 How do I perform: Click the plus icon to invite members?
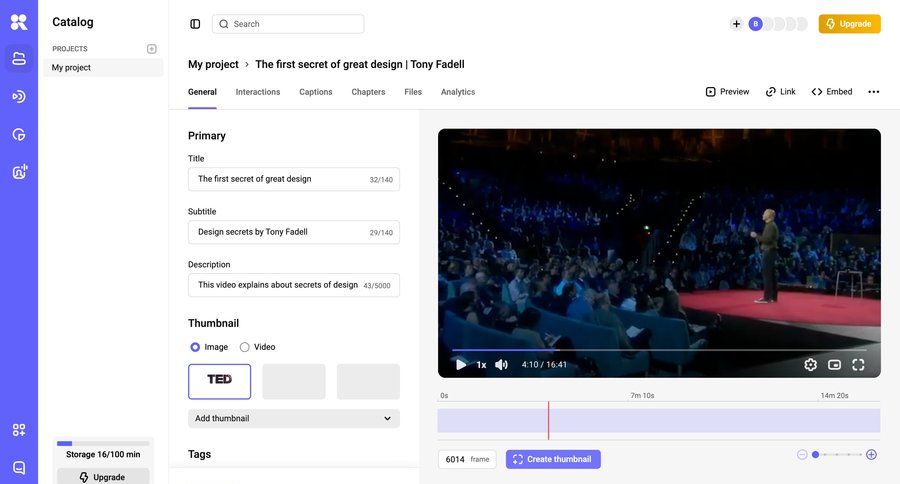(736, 24)
